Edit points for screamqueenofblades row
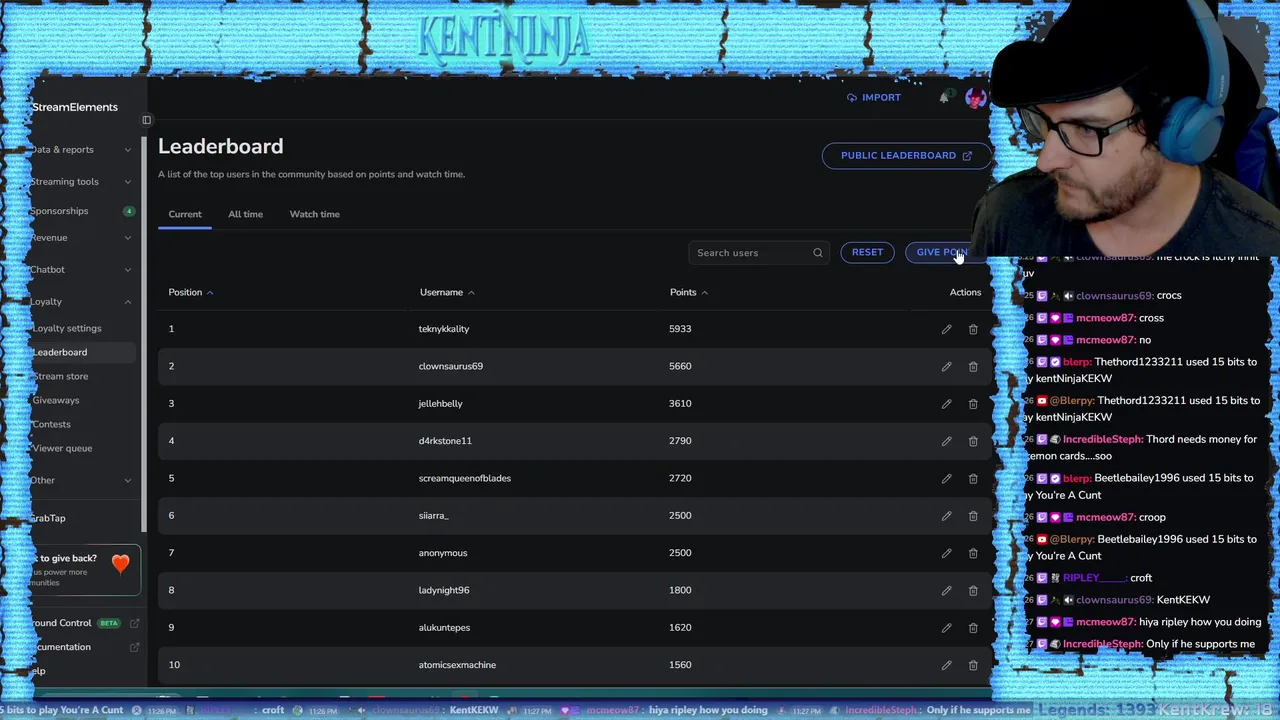 tap(946, 478)
